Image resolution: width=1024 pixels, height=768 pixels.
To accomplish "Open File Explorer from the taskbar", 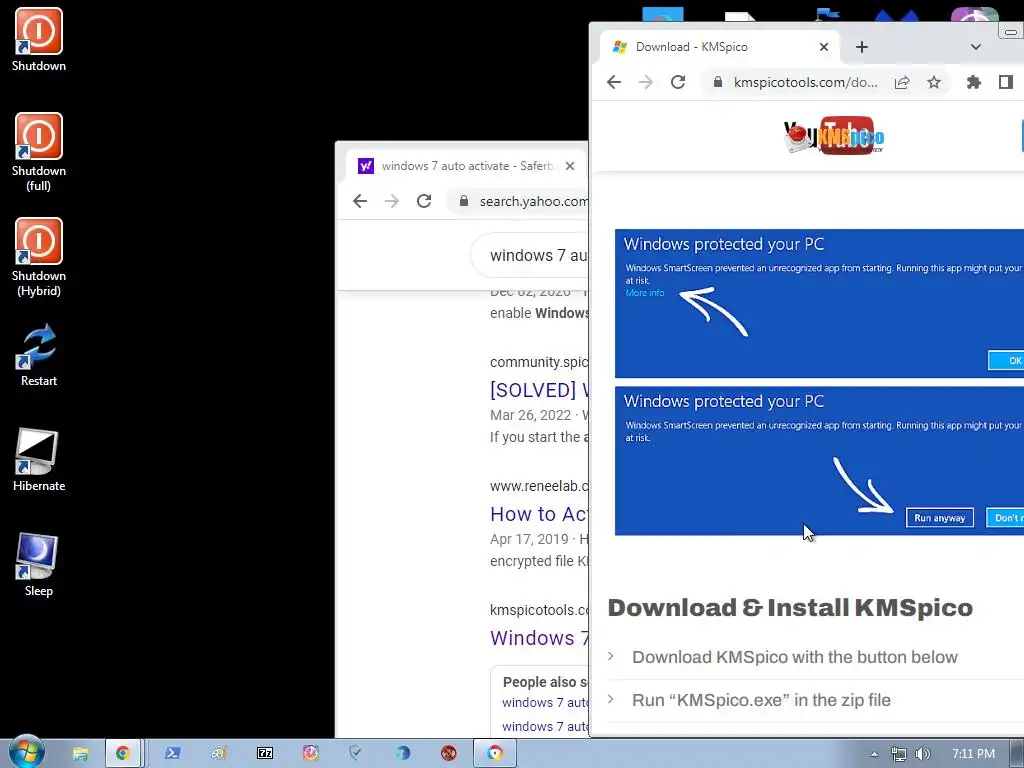I will coord(80,754).
